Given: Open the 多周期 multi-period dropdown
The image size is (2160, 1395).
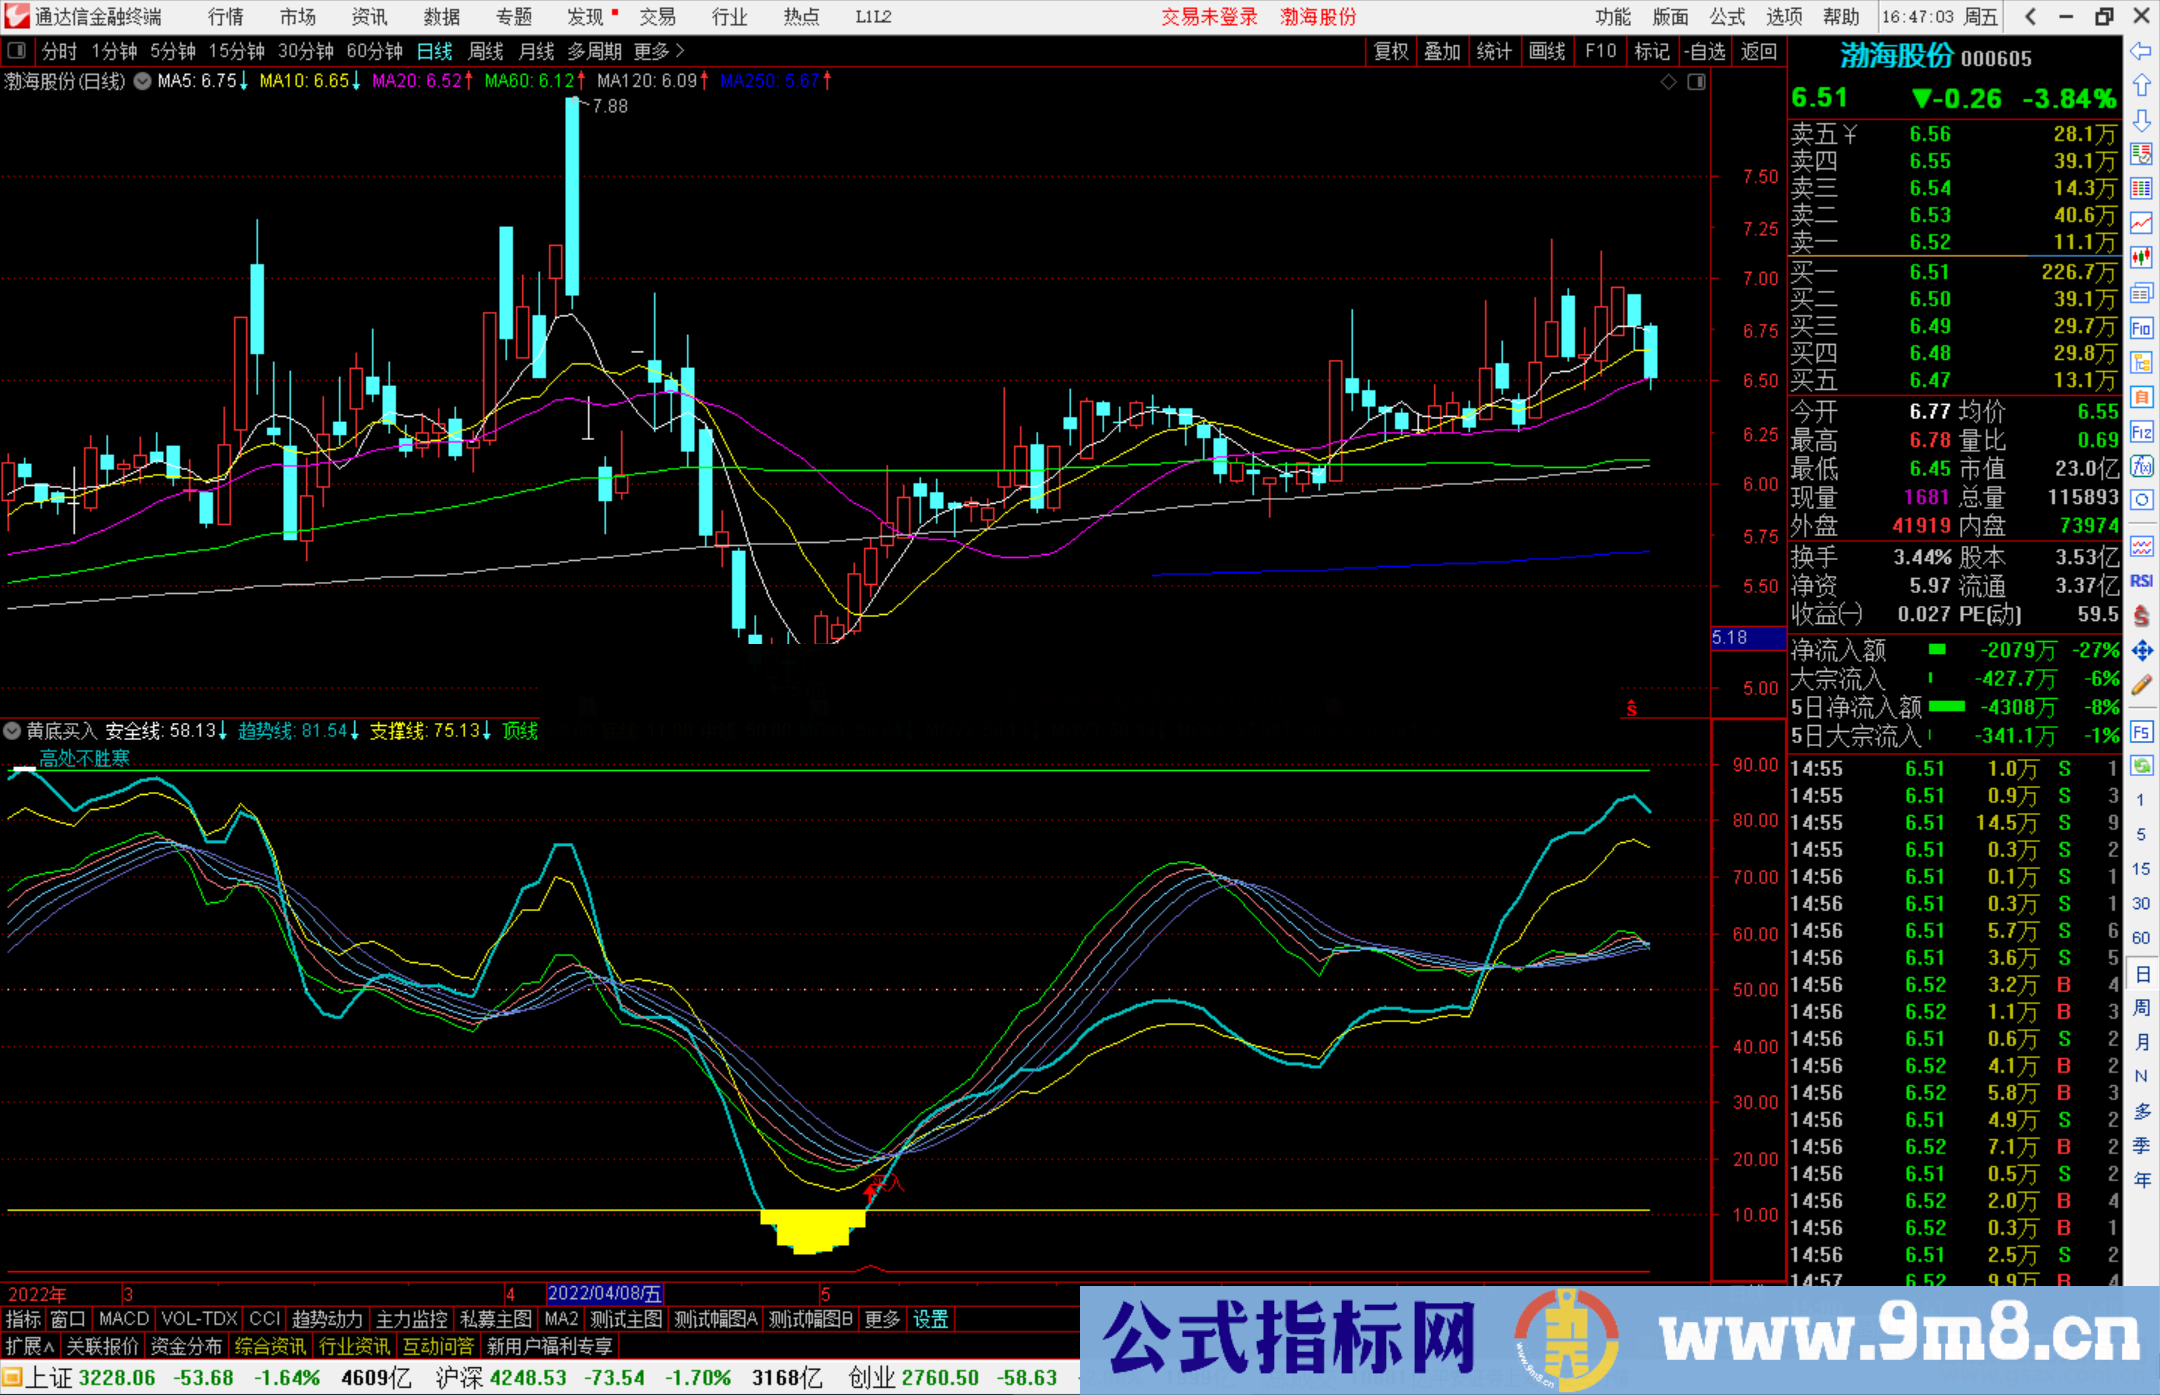Looking at the screenshot, I should (x=595, y=51).
